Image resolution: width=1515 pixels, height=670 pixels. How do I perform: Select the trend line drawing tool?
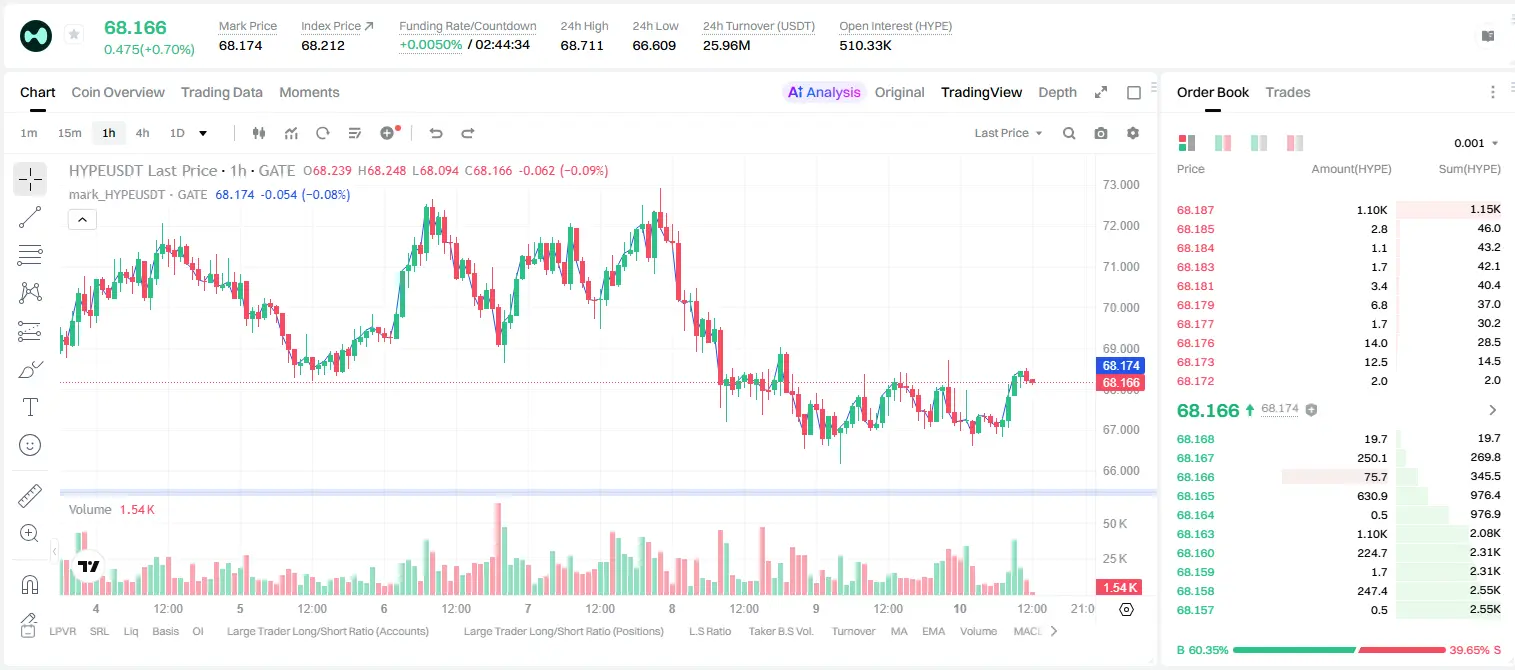point(30,217)
